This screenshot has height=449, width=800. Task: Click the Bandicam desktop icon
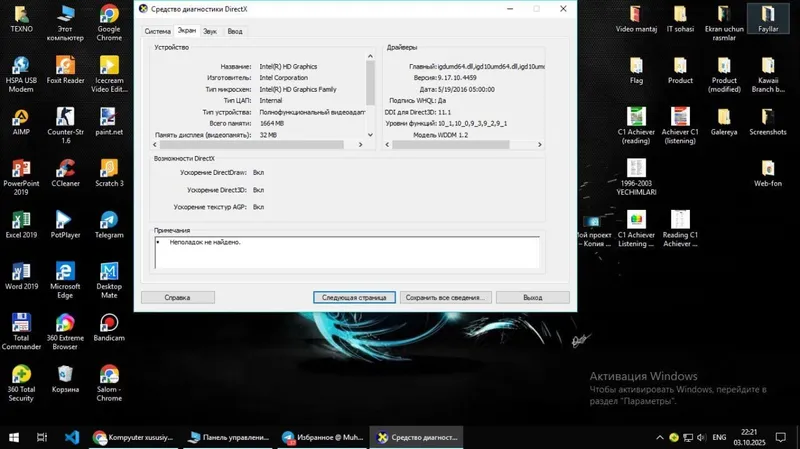pos(109,327)
